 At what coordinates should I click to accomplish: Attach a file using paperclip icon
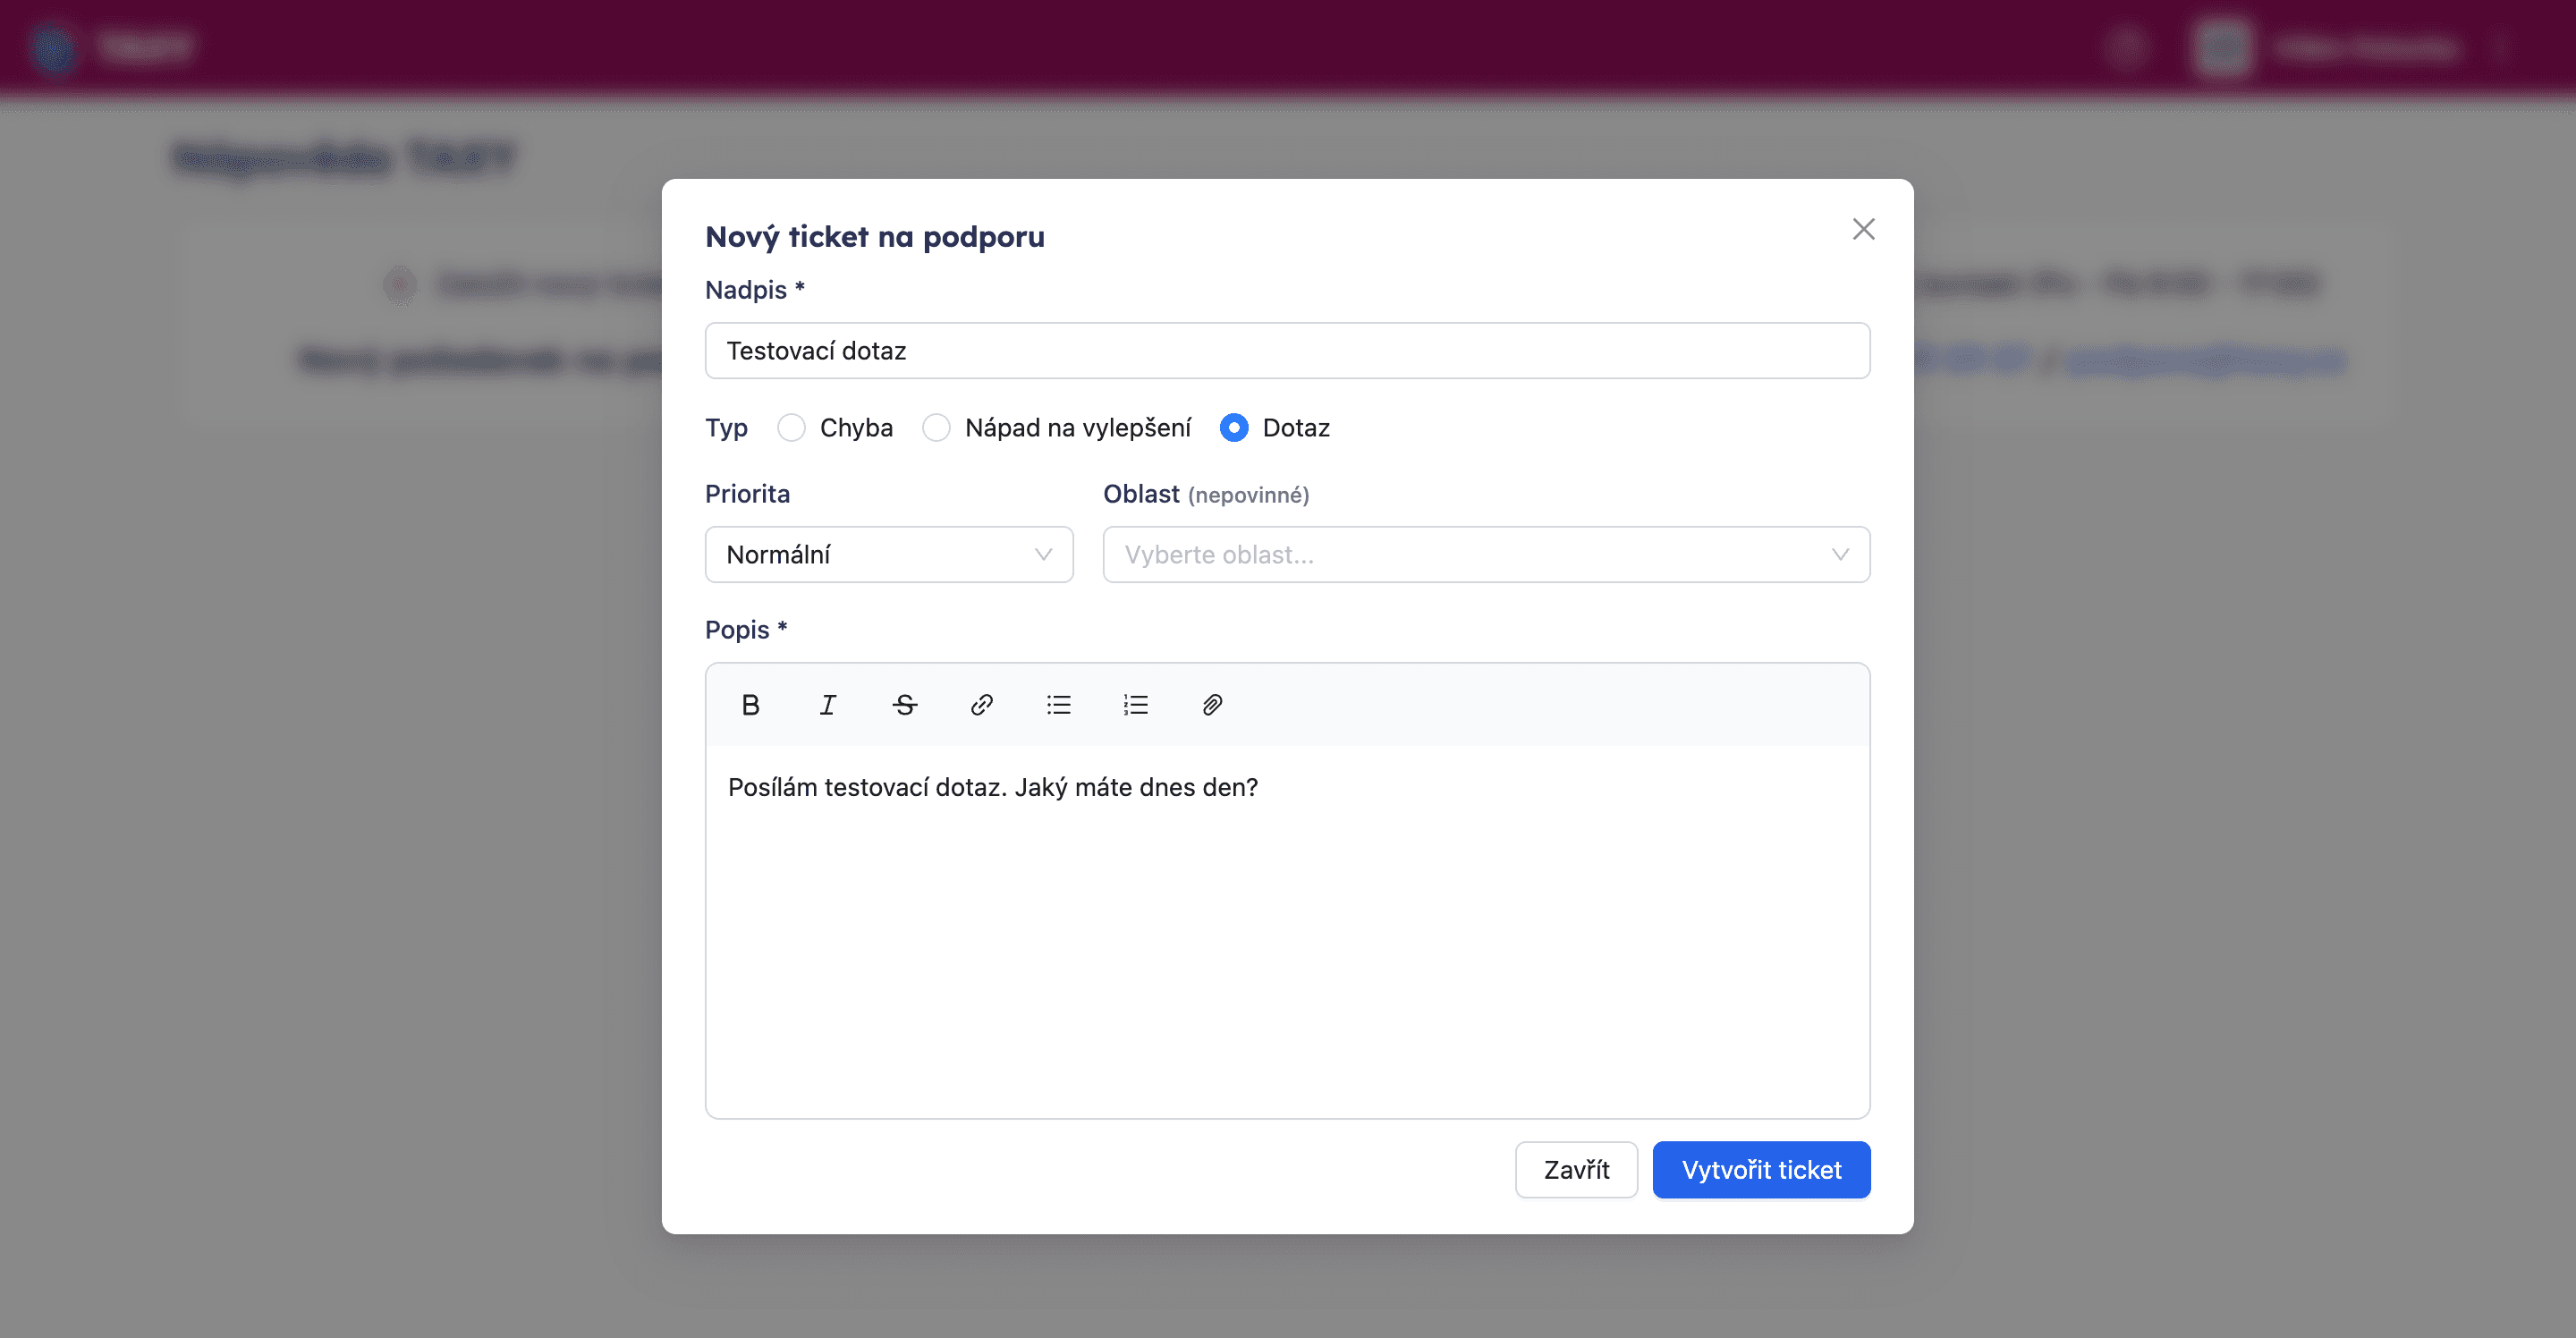click(x=1212, y=705)
